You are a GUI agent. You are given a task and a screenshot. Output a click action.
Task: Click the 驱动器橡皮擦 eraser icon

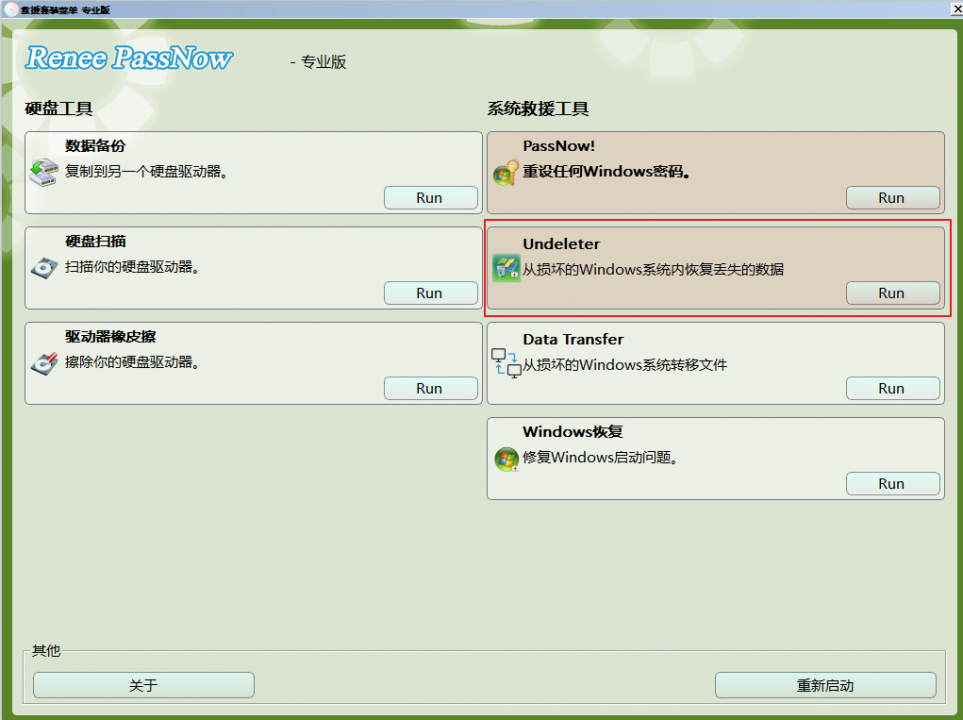point(44,363)
